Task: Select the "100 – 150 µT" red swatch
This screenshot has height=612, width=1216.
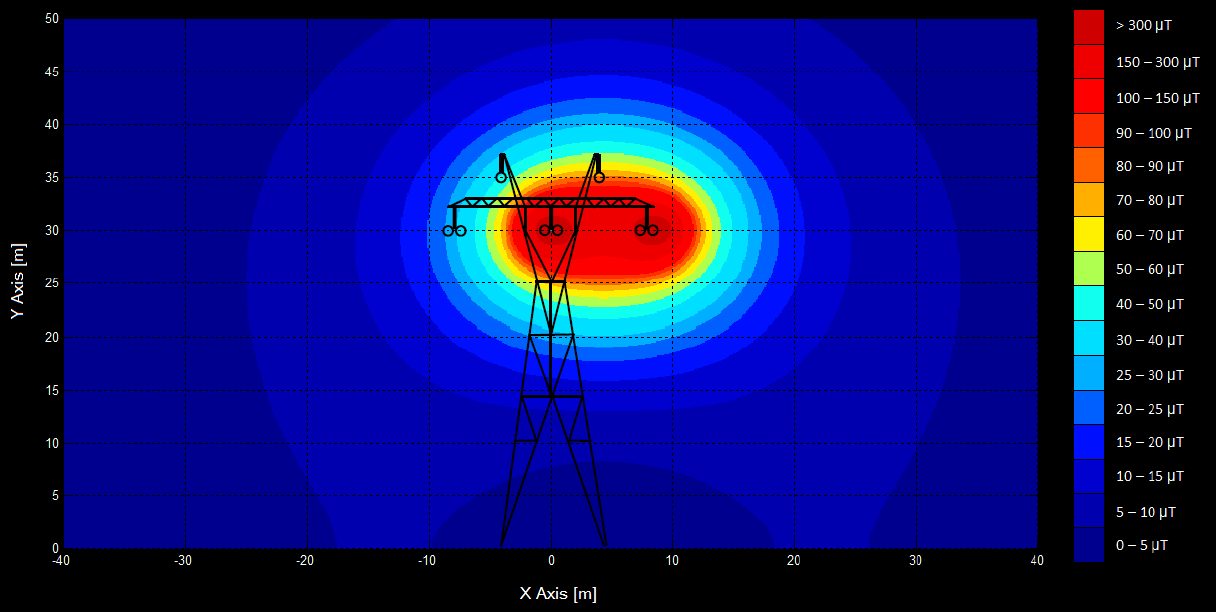Action: coord(1089,97)
